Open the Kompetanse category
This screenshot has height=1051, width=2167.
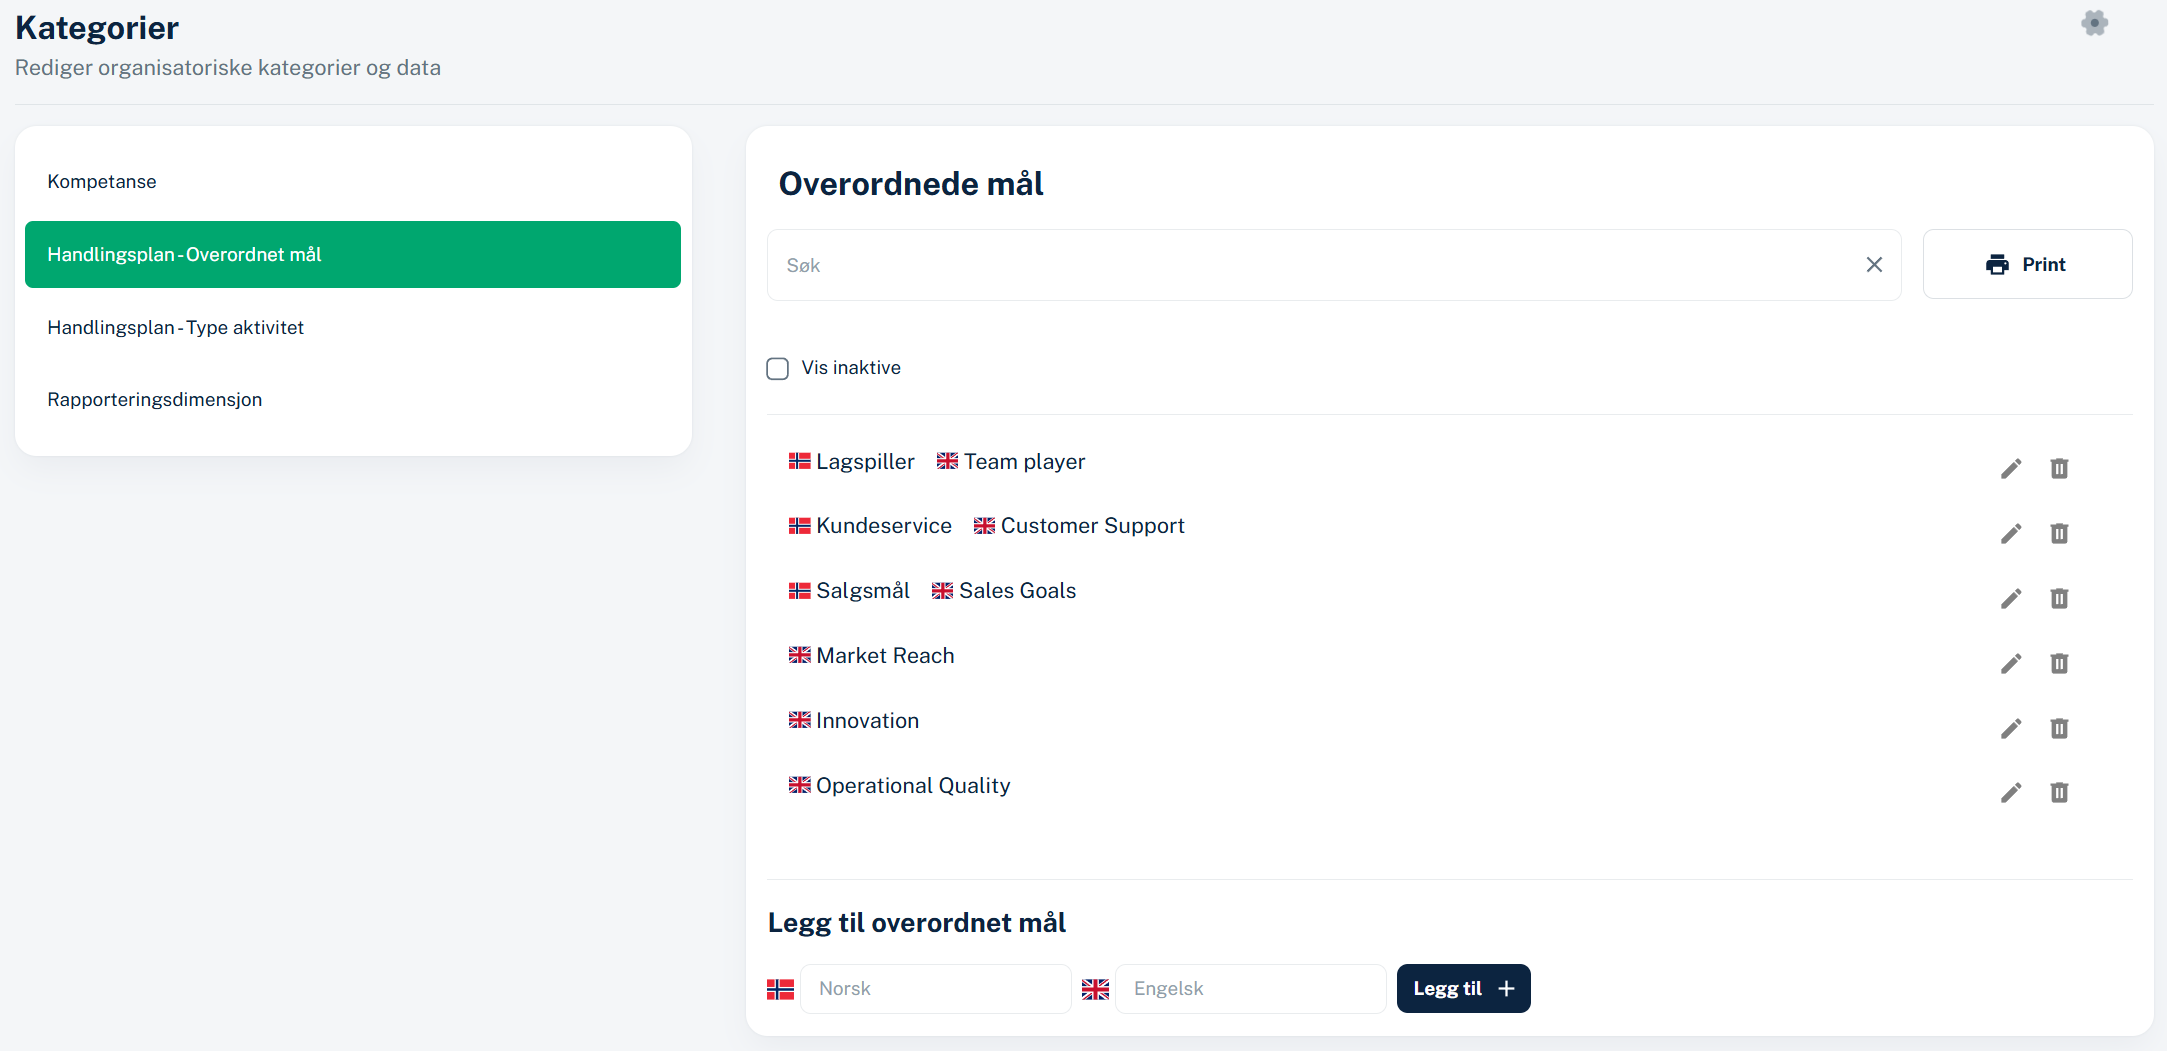(102, 182)
